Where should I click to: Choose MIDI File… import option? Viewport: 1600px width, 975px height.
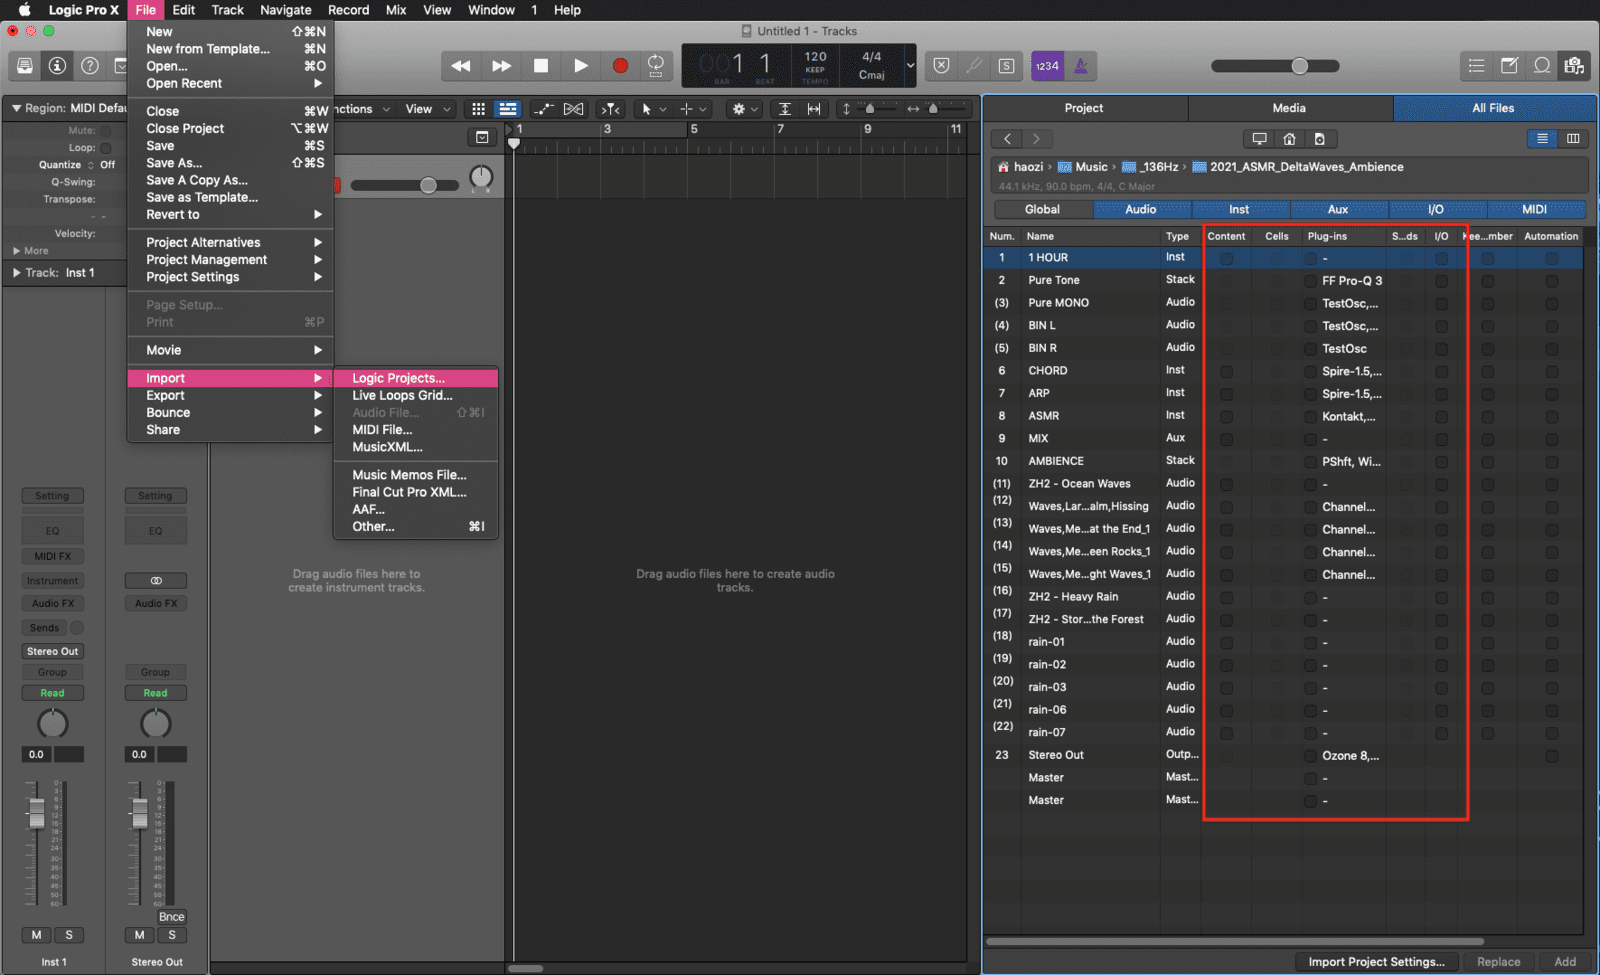pyautogui.click(x=416, y=430)
